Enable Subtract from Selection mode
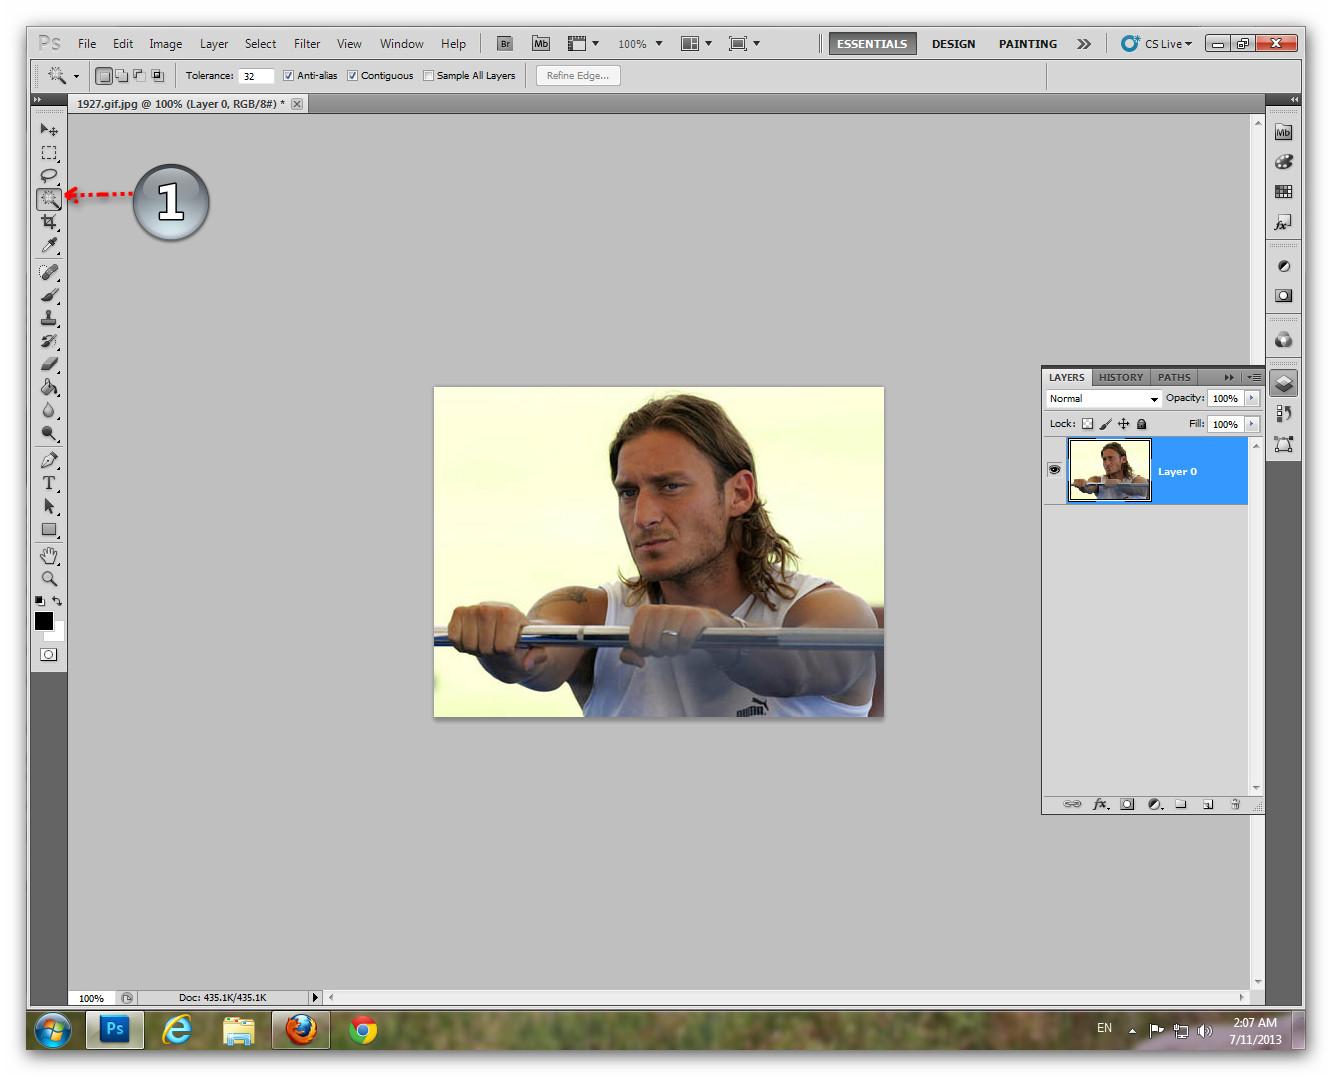The height and width of the screenshot is (1076, 1332). tap(139, 76)
